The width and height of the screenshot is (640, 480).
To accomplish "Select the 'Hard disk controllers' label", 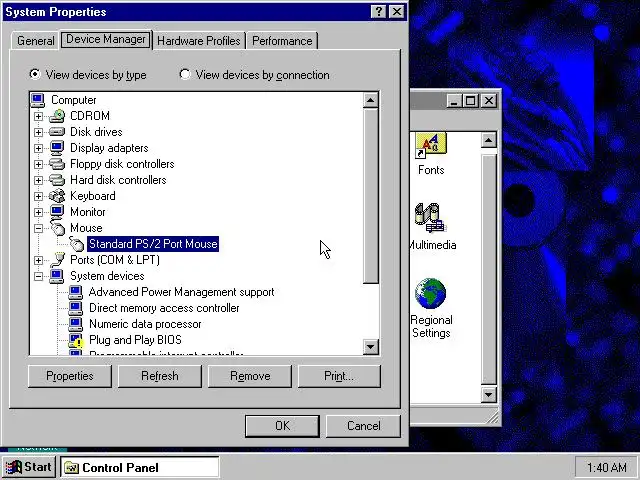I will [x=118, y=180].
